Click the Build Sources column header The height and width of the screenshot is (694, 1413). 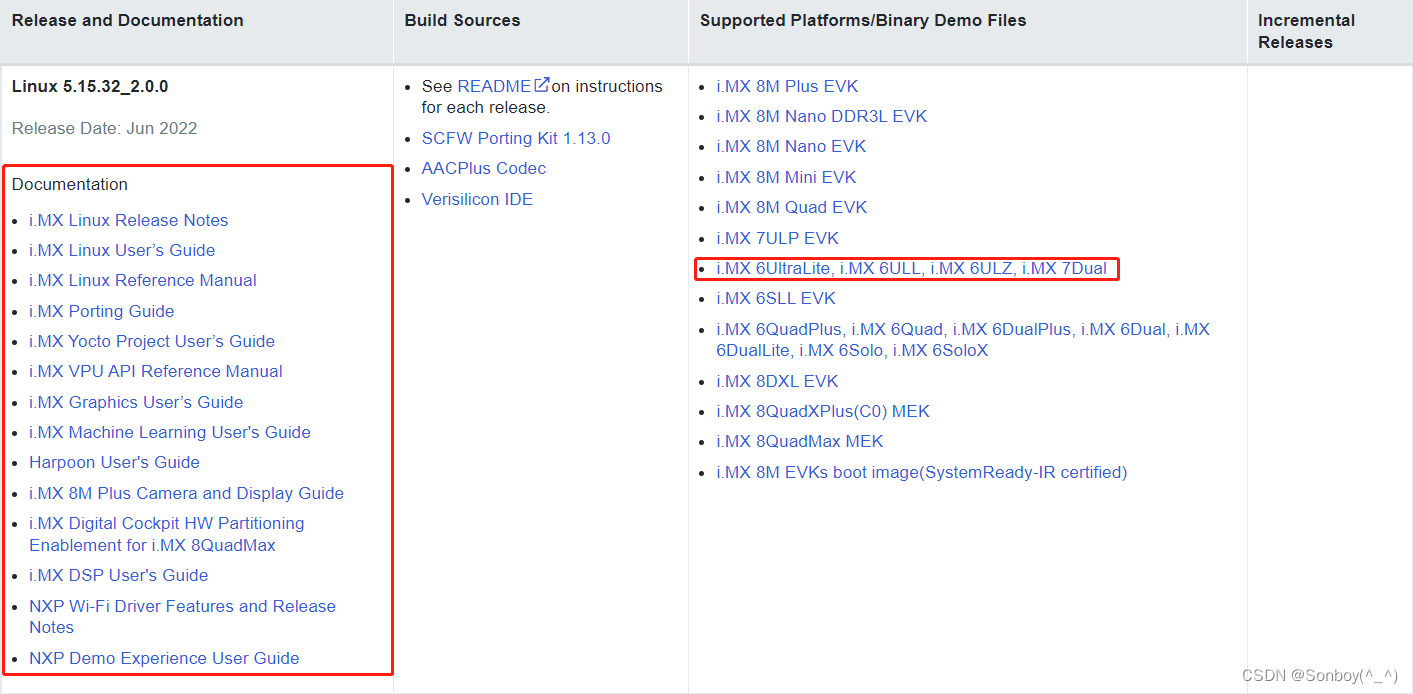coord(463,20)
